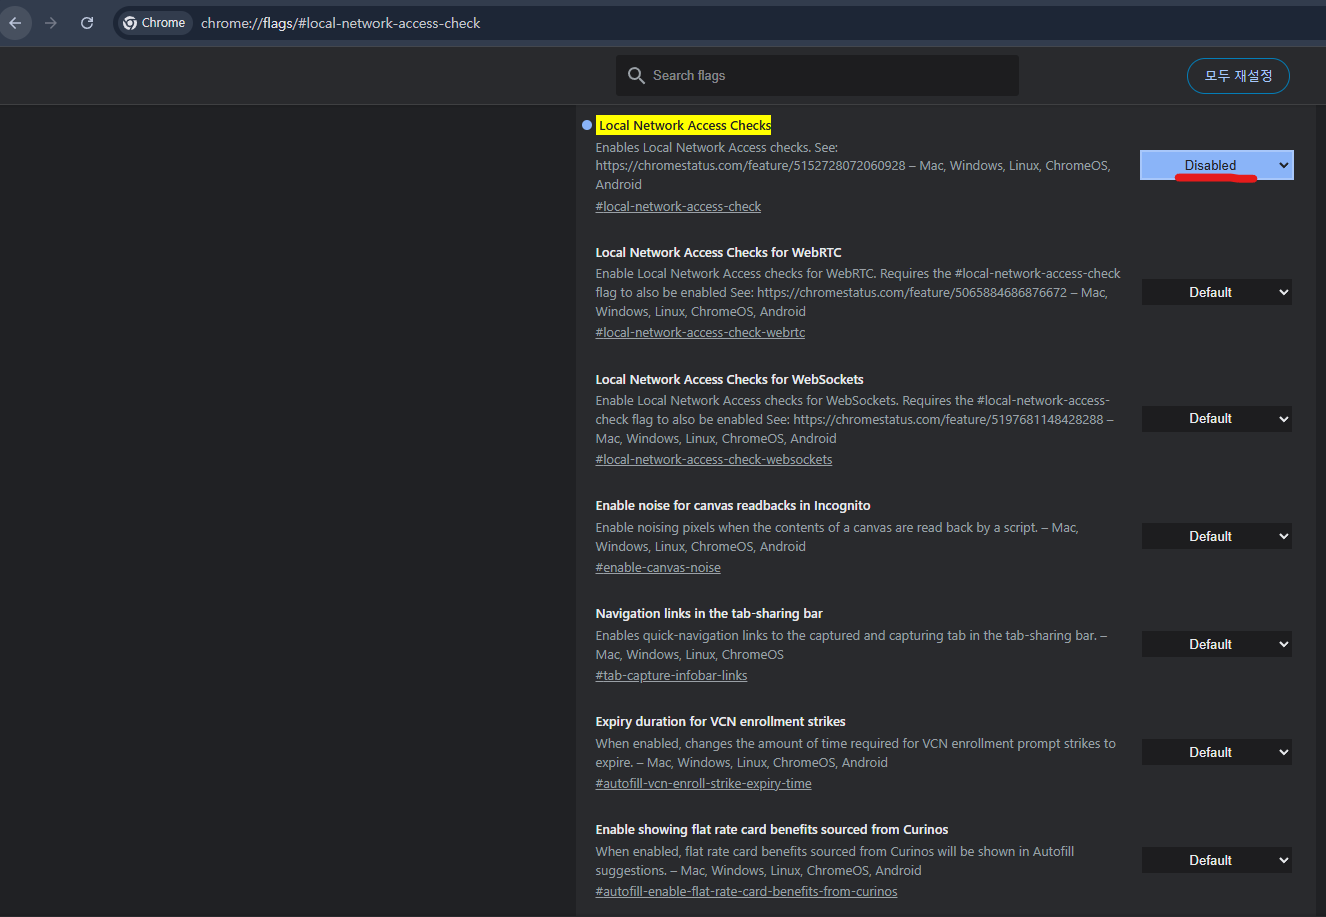Click the forward navigation arrow
Screen dimensions: 1326x917
tap(51, 23)
